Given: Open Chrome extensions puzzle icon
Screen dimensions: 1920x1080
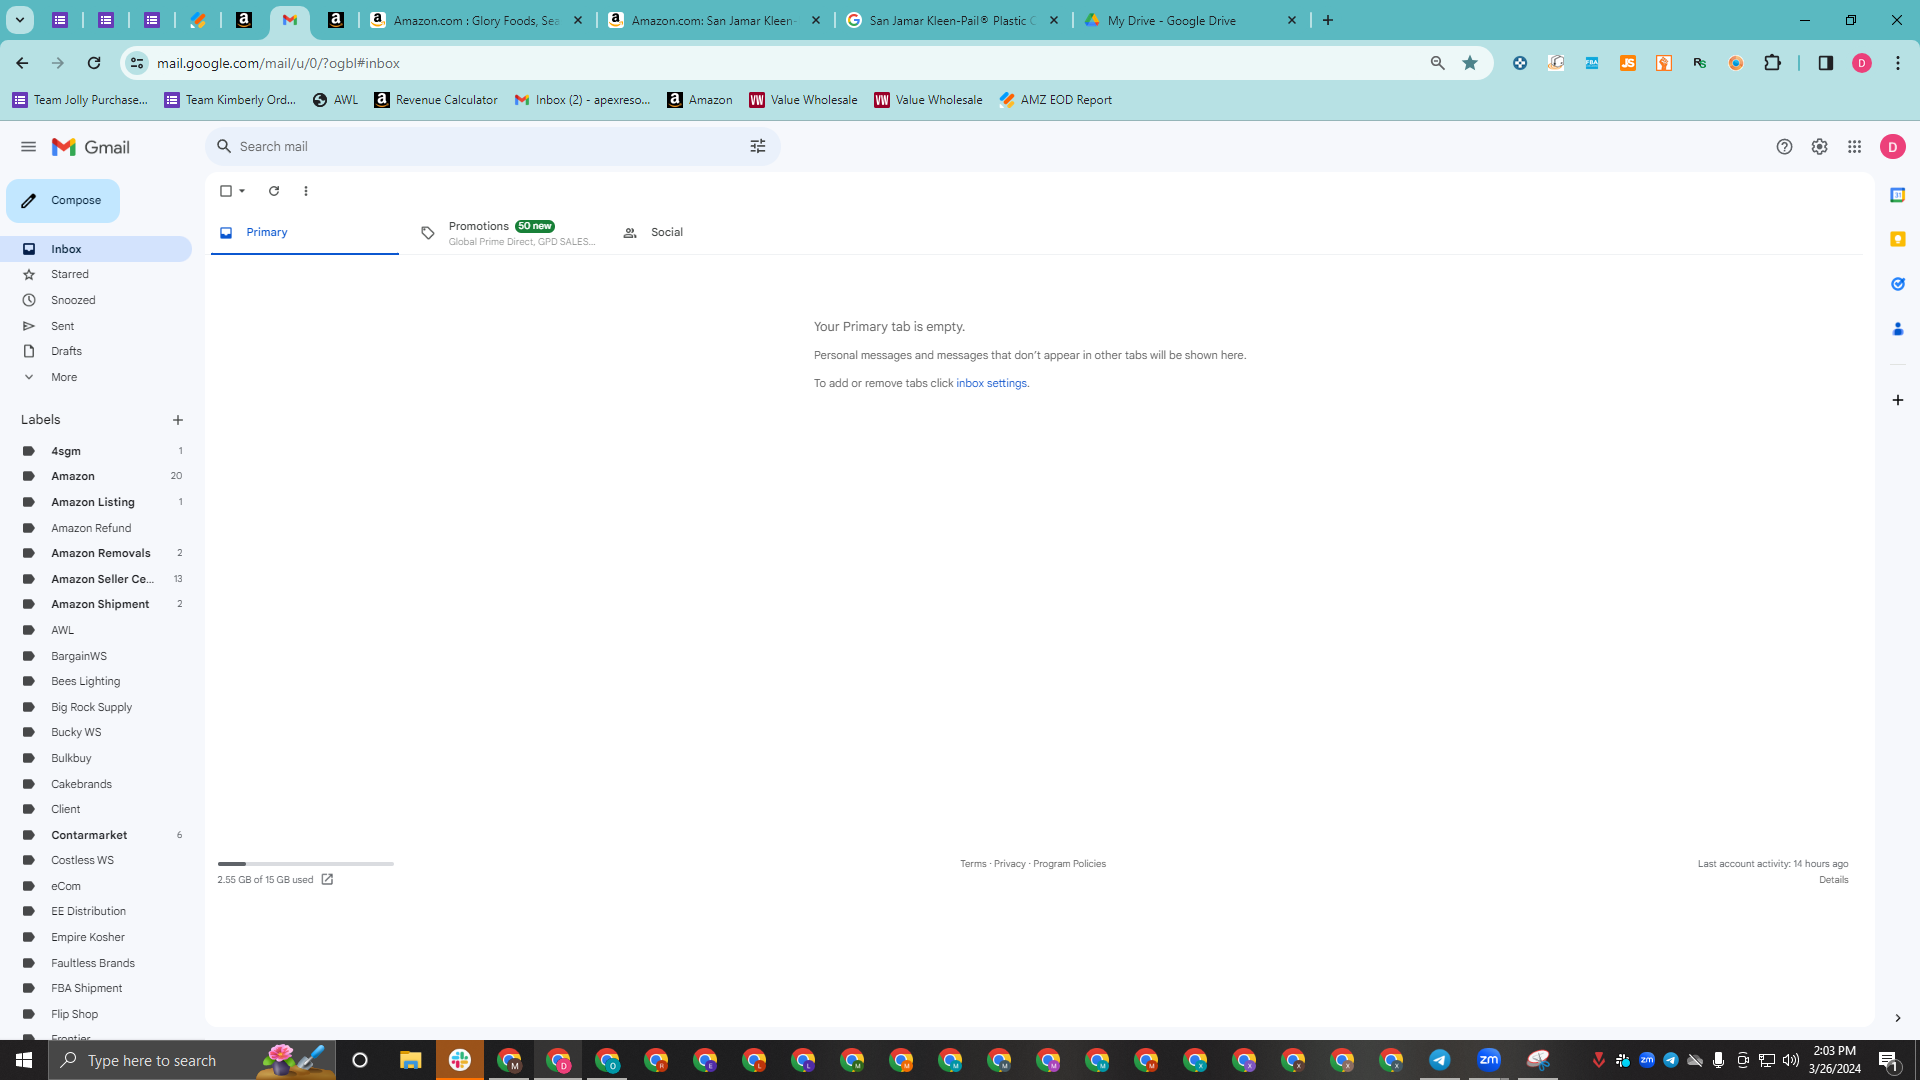Looking at the screenshot, I should (x=1772, y=63).
